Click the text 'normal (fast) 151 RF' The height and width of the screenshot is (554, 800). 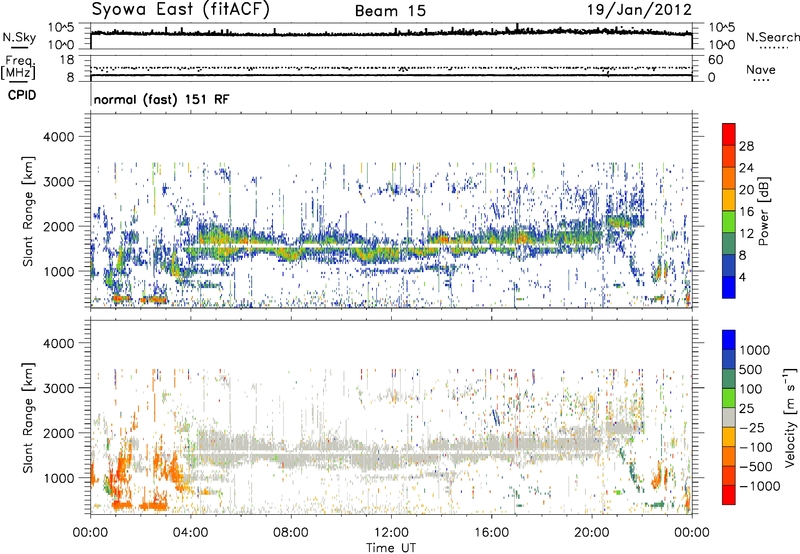tap(161, 99)
